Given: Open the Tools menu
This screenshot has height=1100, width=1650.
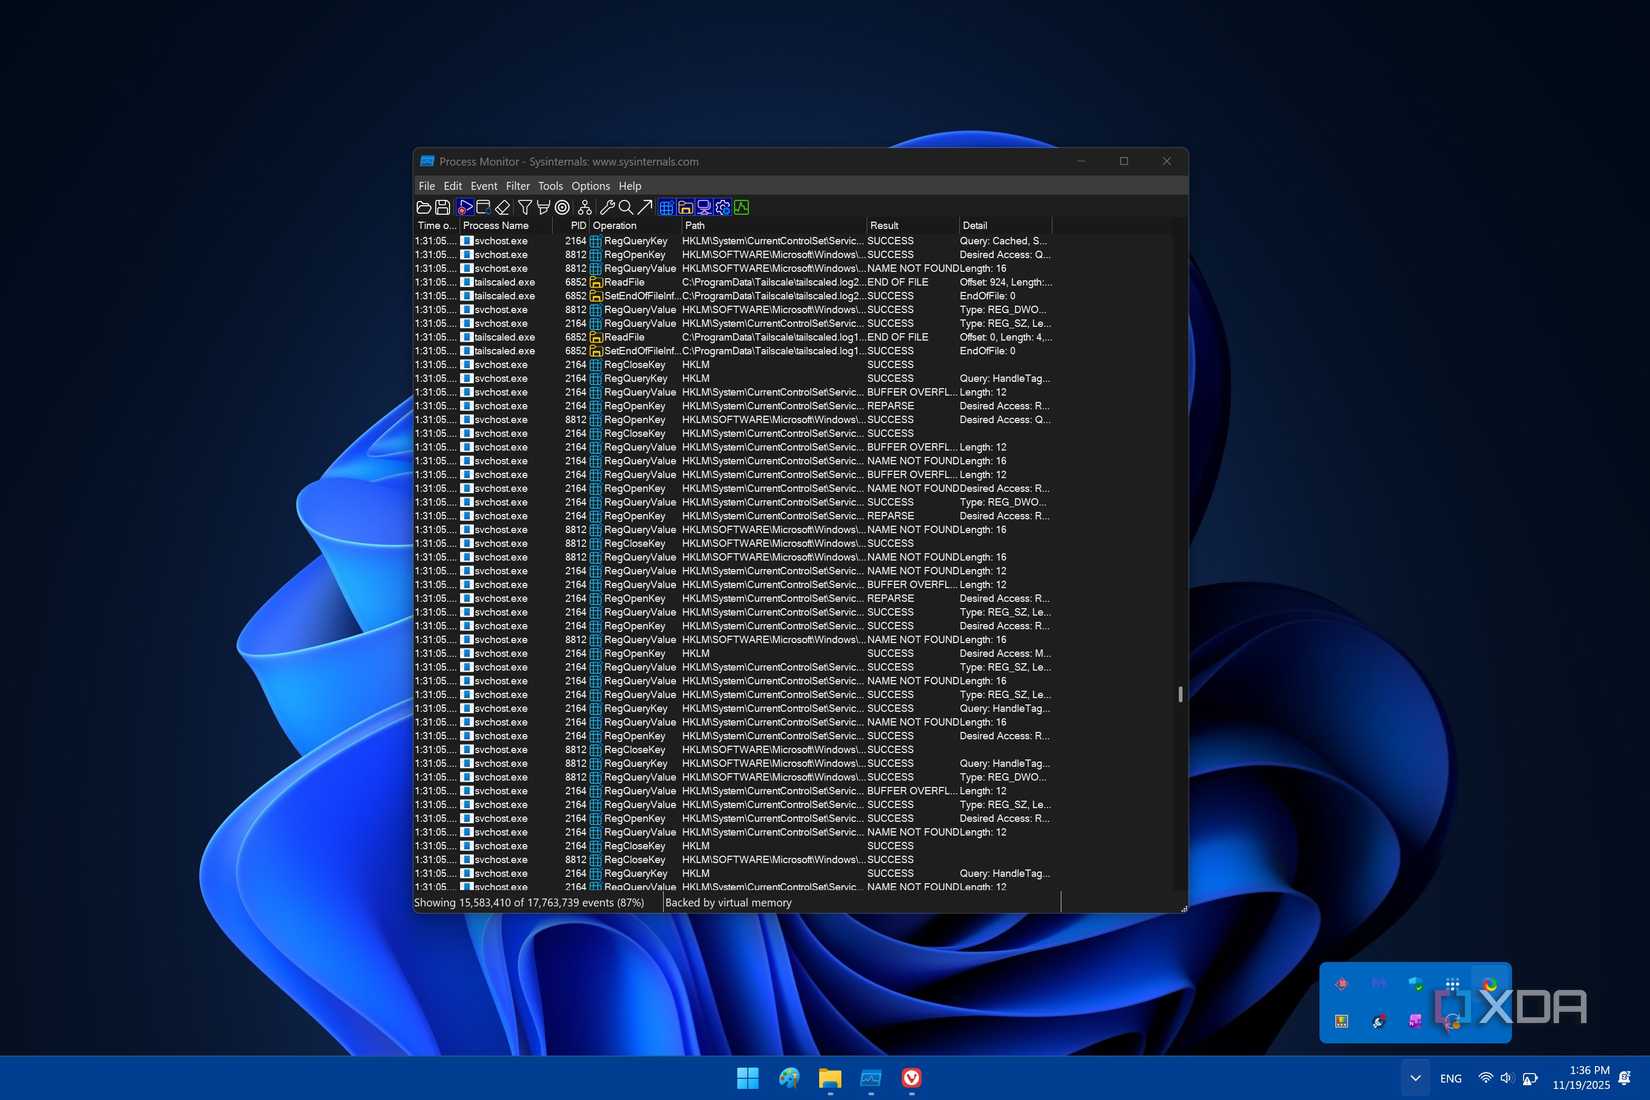Looking at the screenshot, I should click(550, 185).
